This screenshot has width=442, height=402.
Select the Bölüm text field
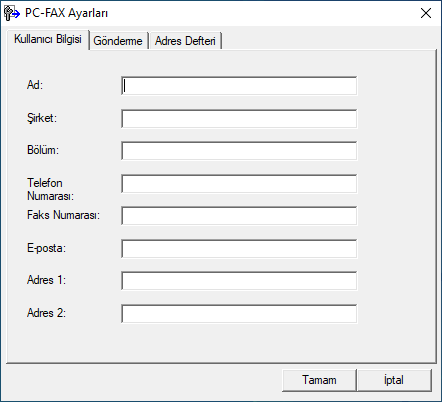(239, 151)
